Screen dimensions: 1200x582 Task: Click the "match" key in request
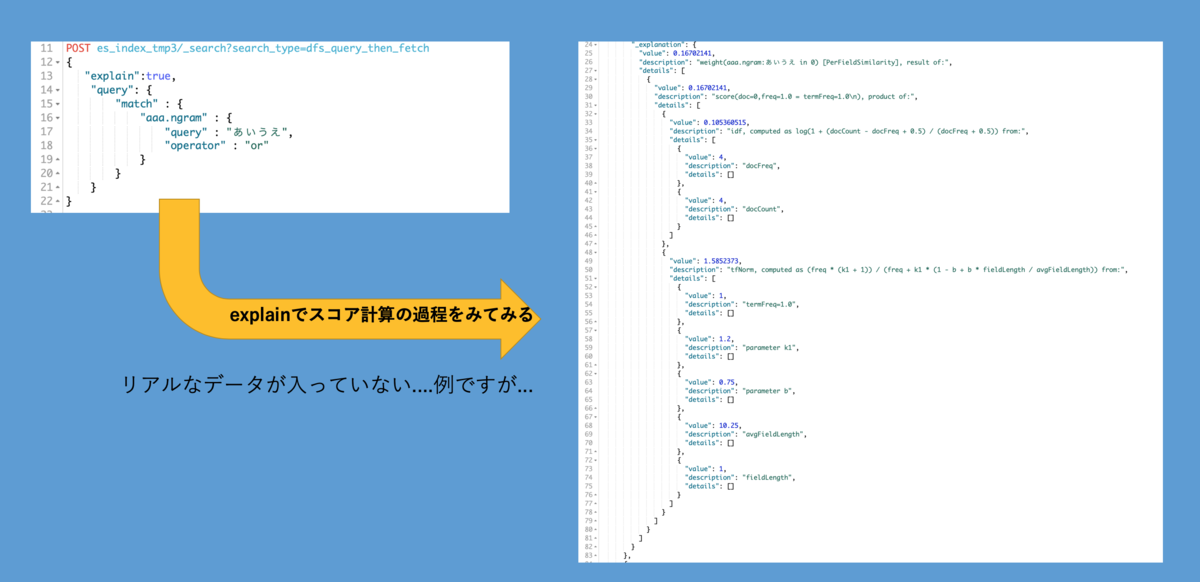(x=137, y=104)
